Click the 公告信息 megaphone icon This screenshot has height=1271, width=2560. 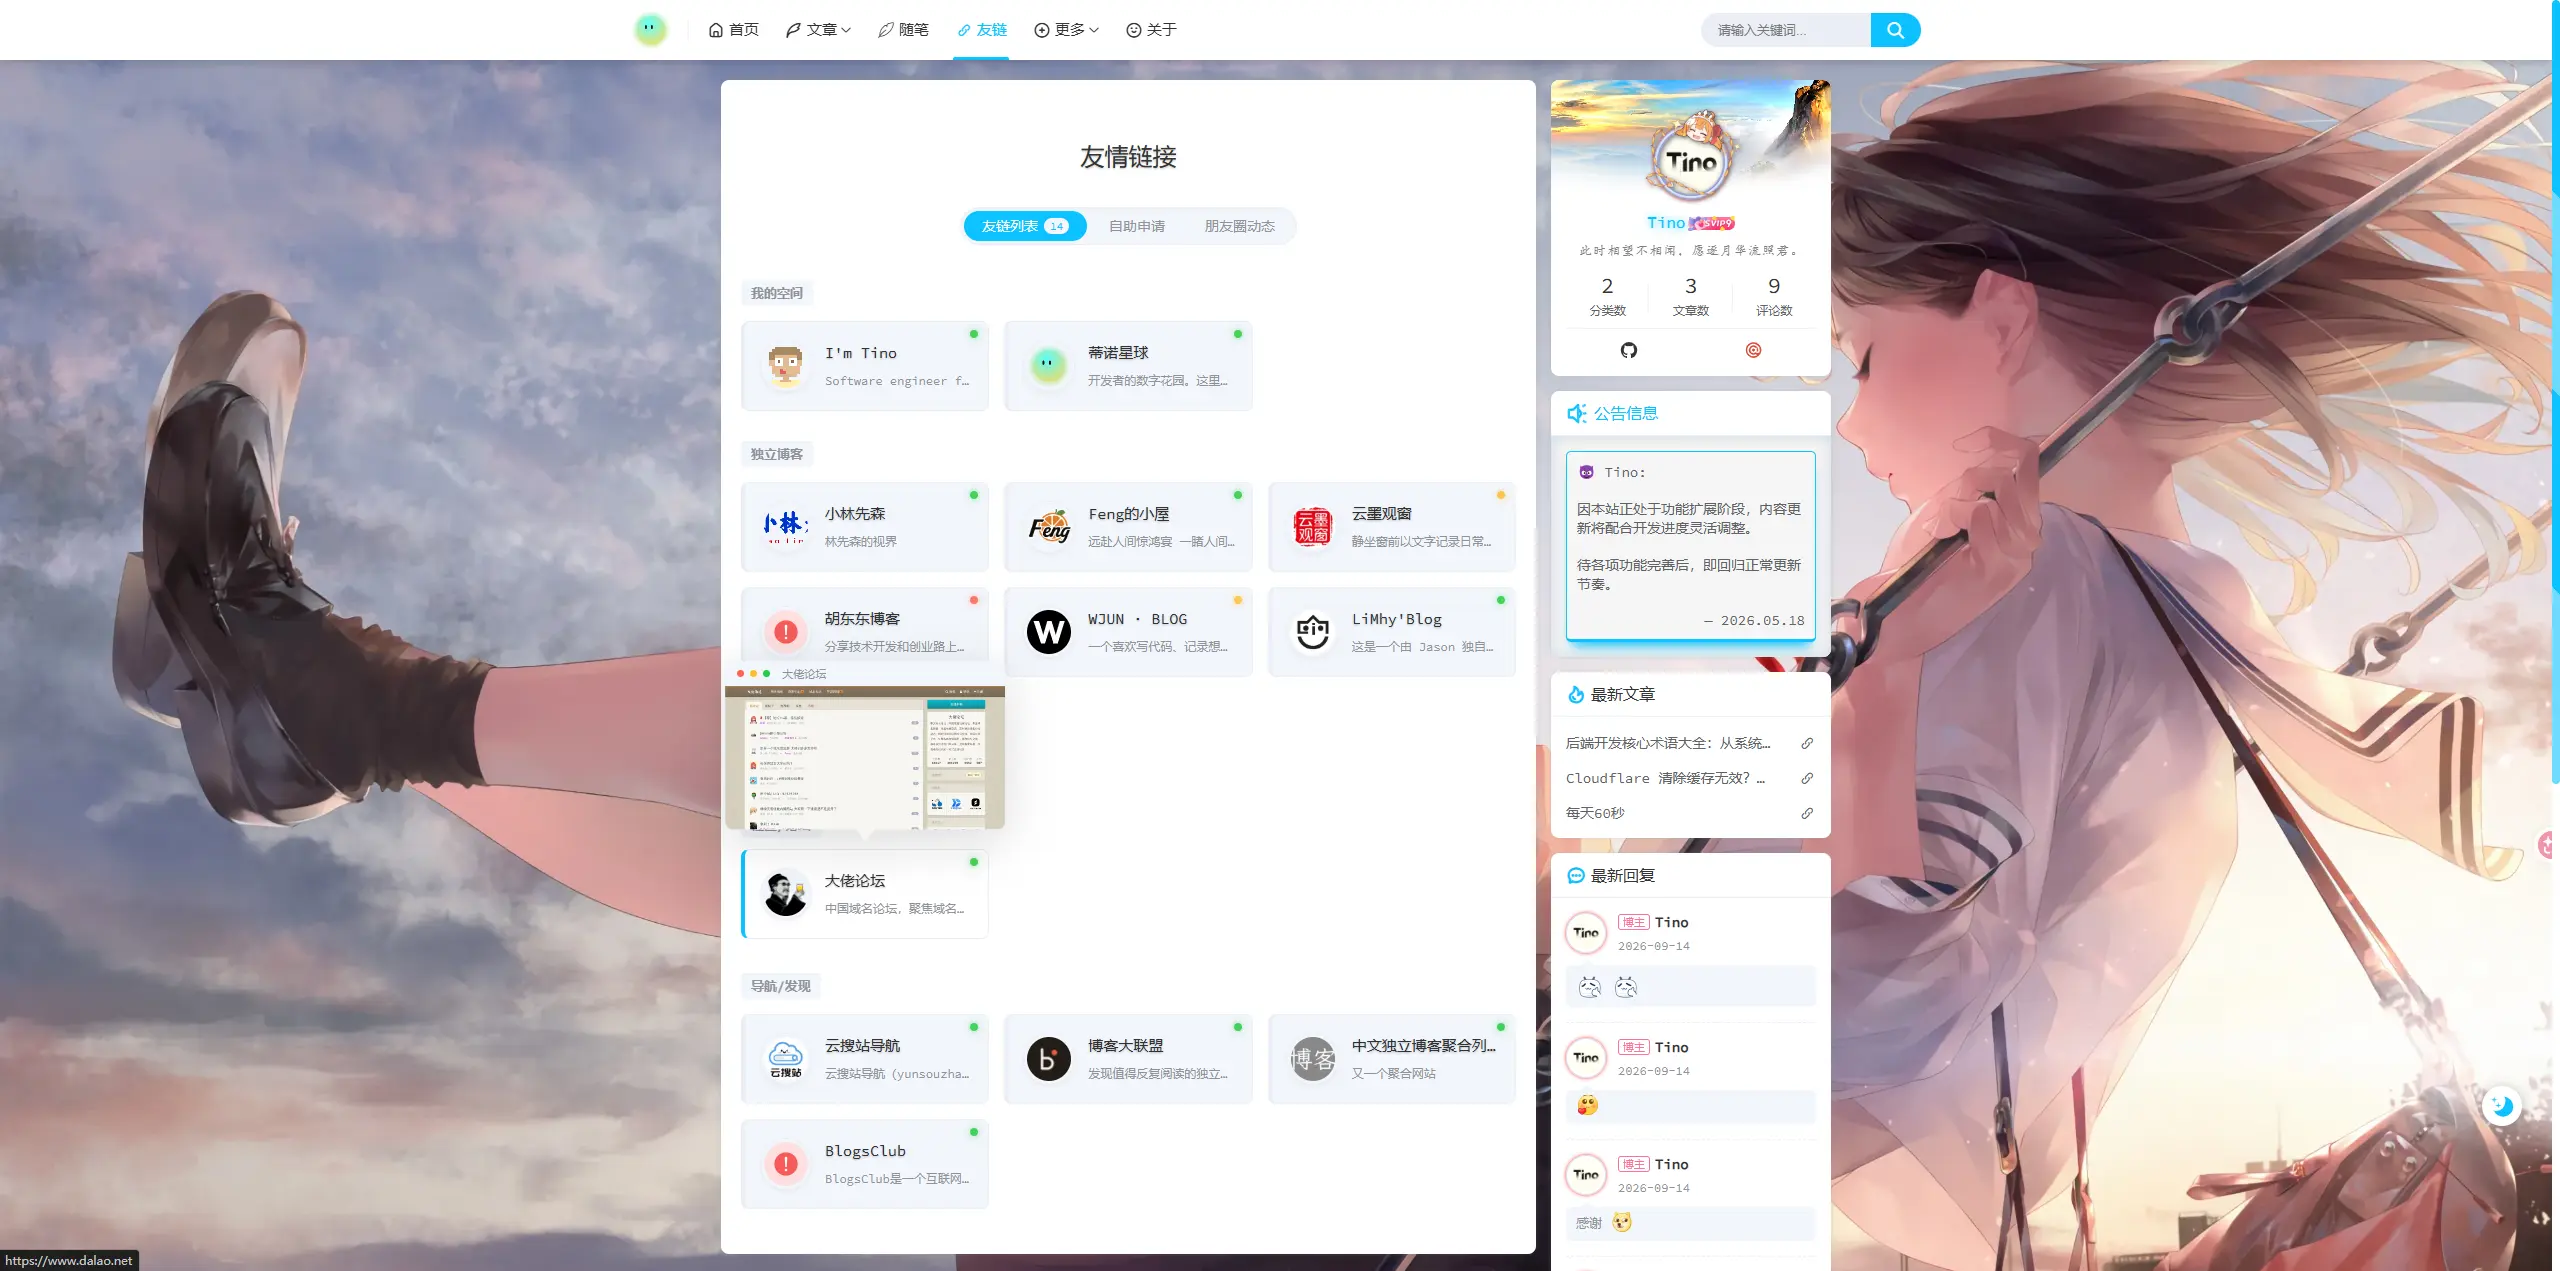(x=1577, y=413)
